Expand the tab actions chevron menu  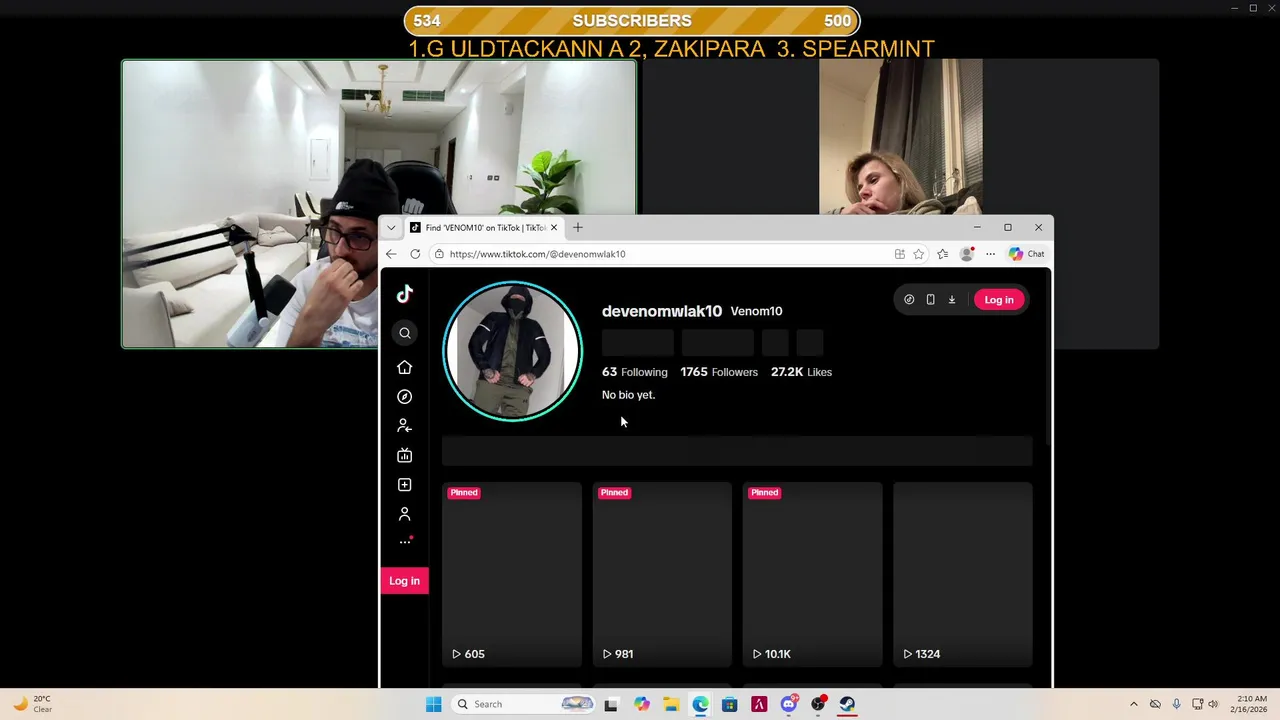click(x=391, y=228)
